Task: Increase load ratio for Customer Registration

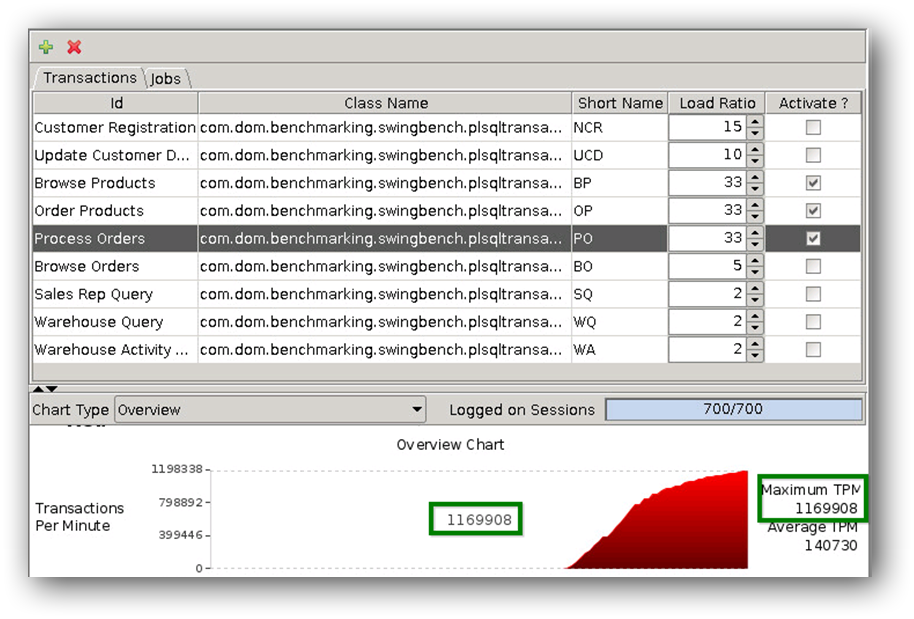Action: click(755, 122)
